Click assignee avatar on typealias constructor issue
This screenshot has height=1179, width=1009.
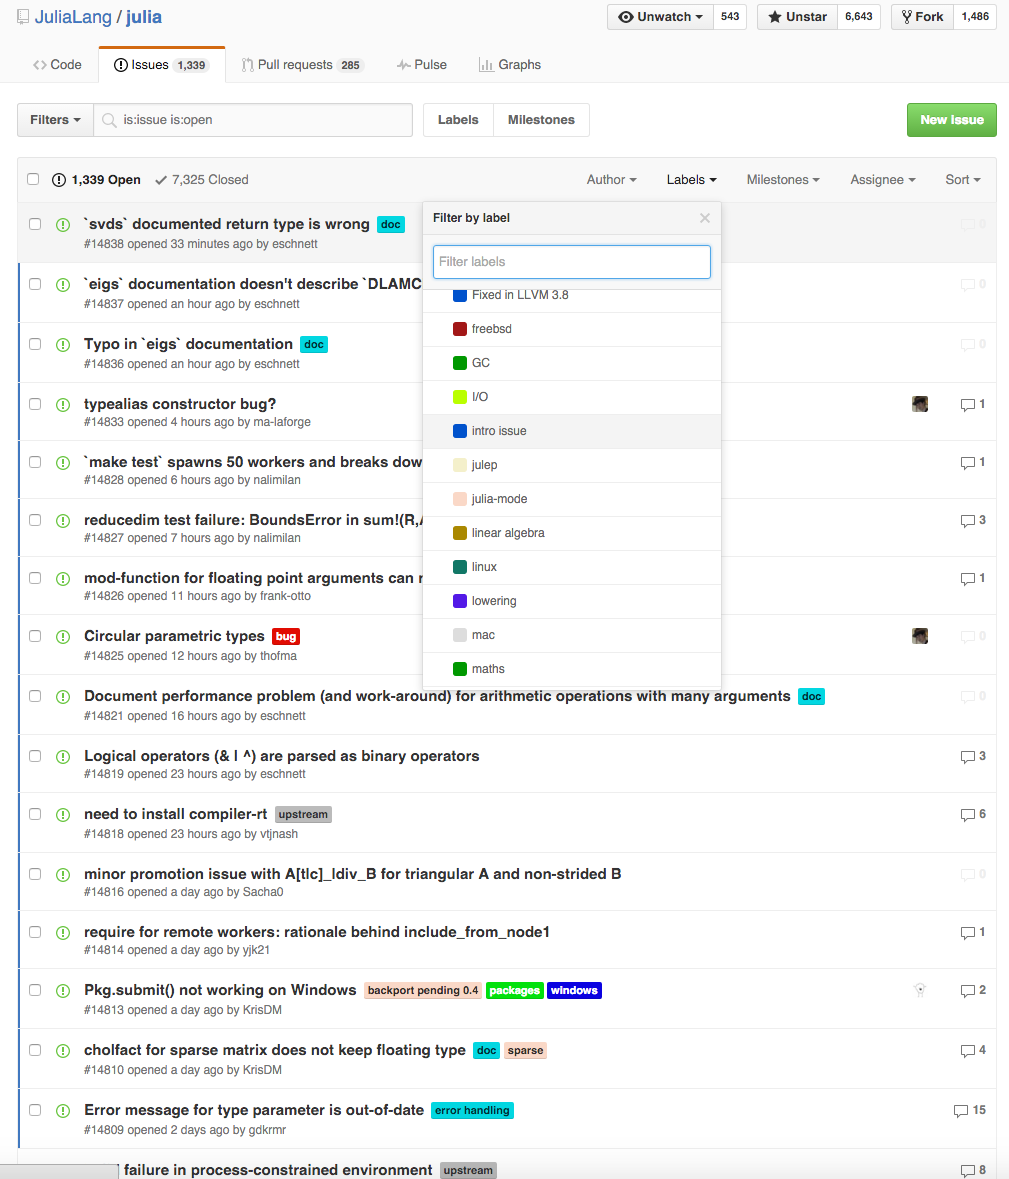tap(920, 404)
